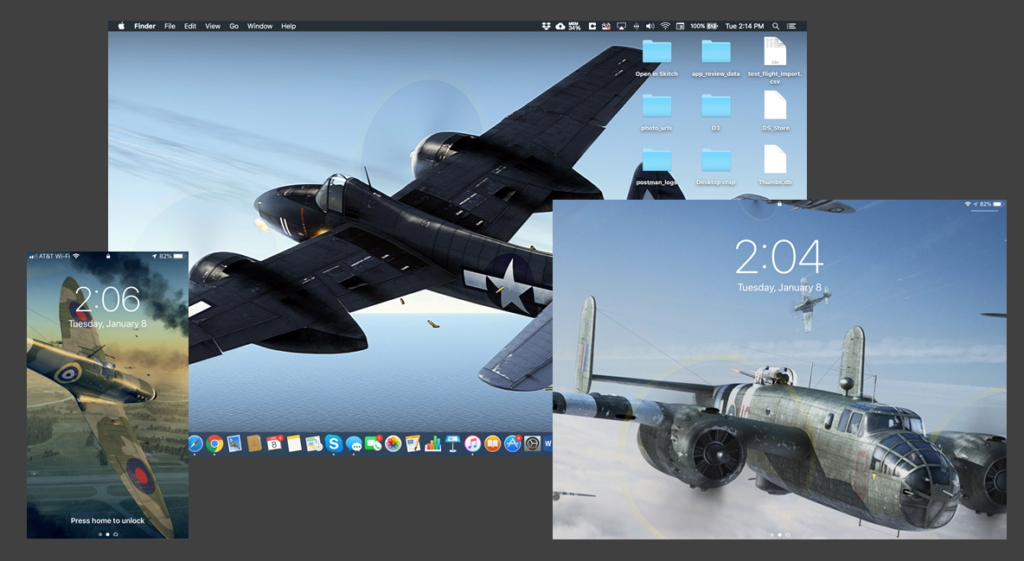Open the Mail stamp icon in dock

pos(234,443)
